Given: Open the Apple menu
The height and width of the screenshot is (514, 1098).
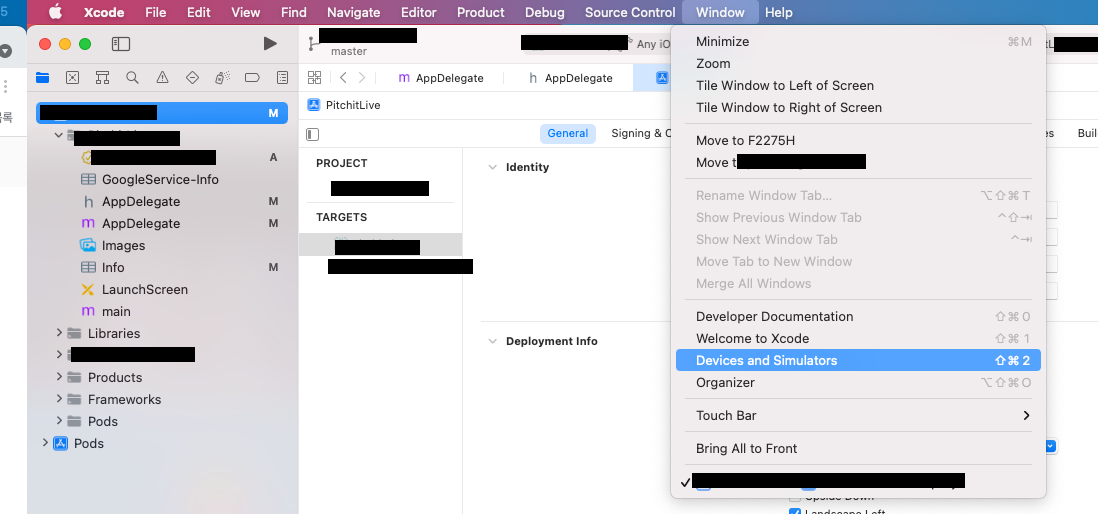Looking at the screenshot, I should (x=55, y=12).
